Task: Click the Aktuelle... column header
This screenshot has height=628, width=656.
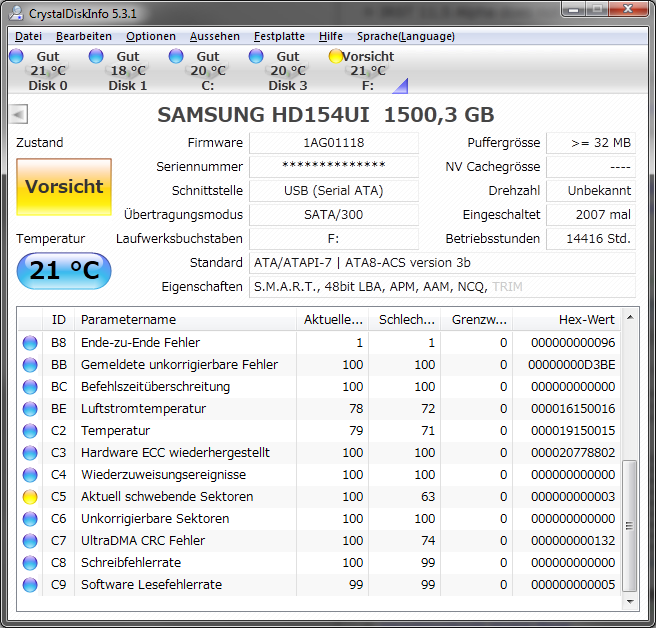Action: pos(333,320)
